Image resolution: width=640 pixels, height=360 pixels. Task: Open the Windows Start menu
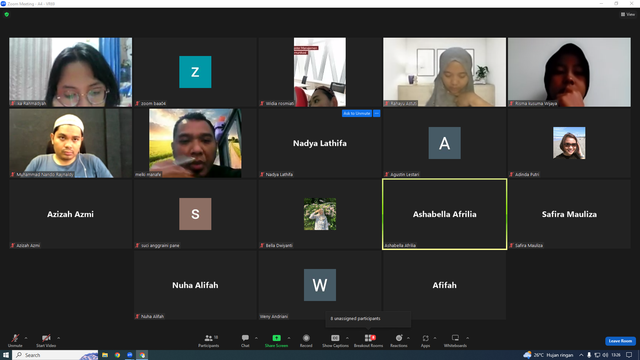click(x=6, y=355)
